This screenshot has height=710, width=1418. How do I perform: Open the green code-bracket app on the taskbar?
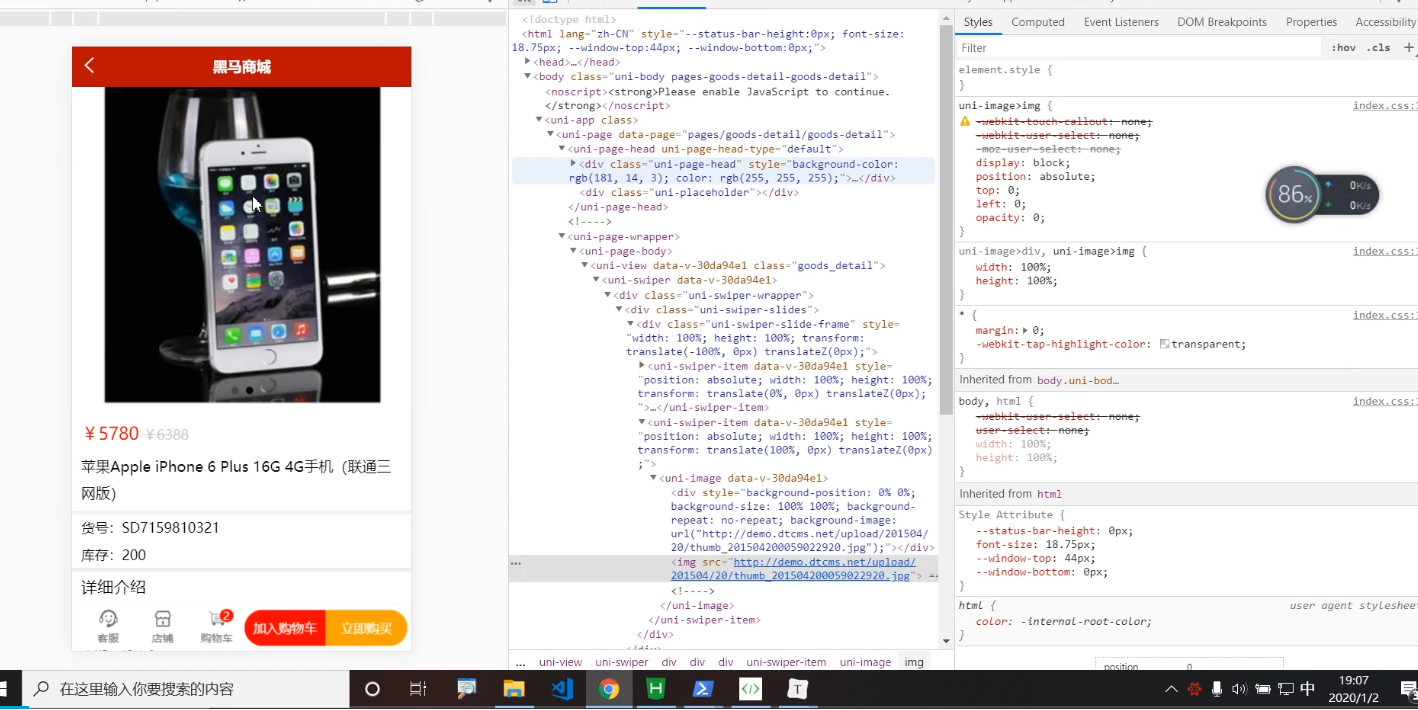point(751,689)
